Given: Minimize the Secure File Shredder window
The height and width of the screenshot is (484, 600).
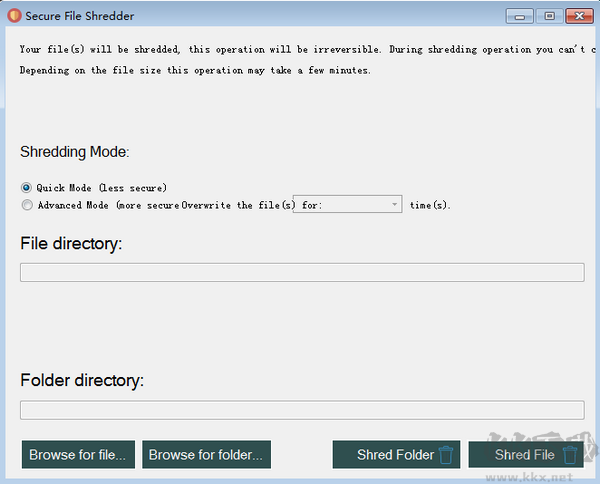Looking at the screenshot, I should [x=520, y=16].
